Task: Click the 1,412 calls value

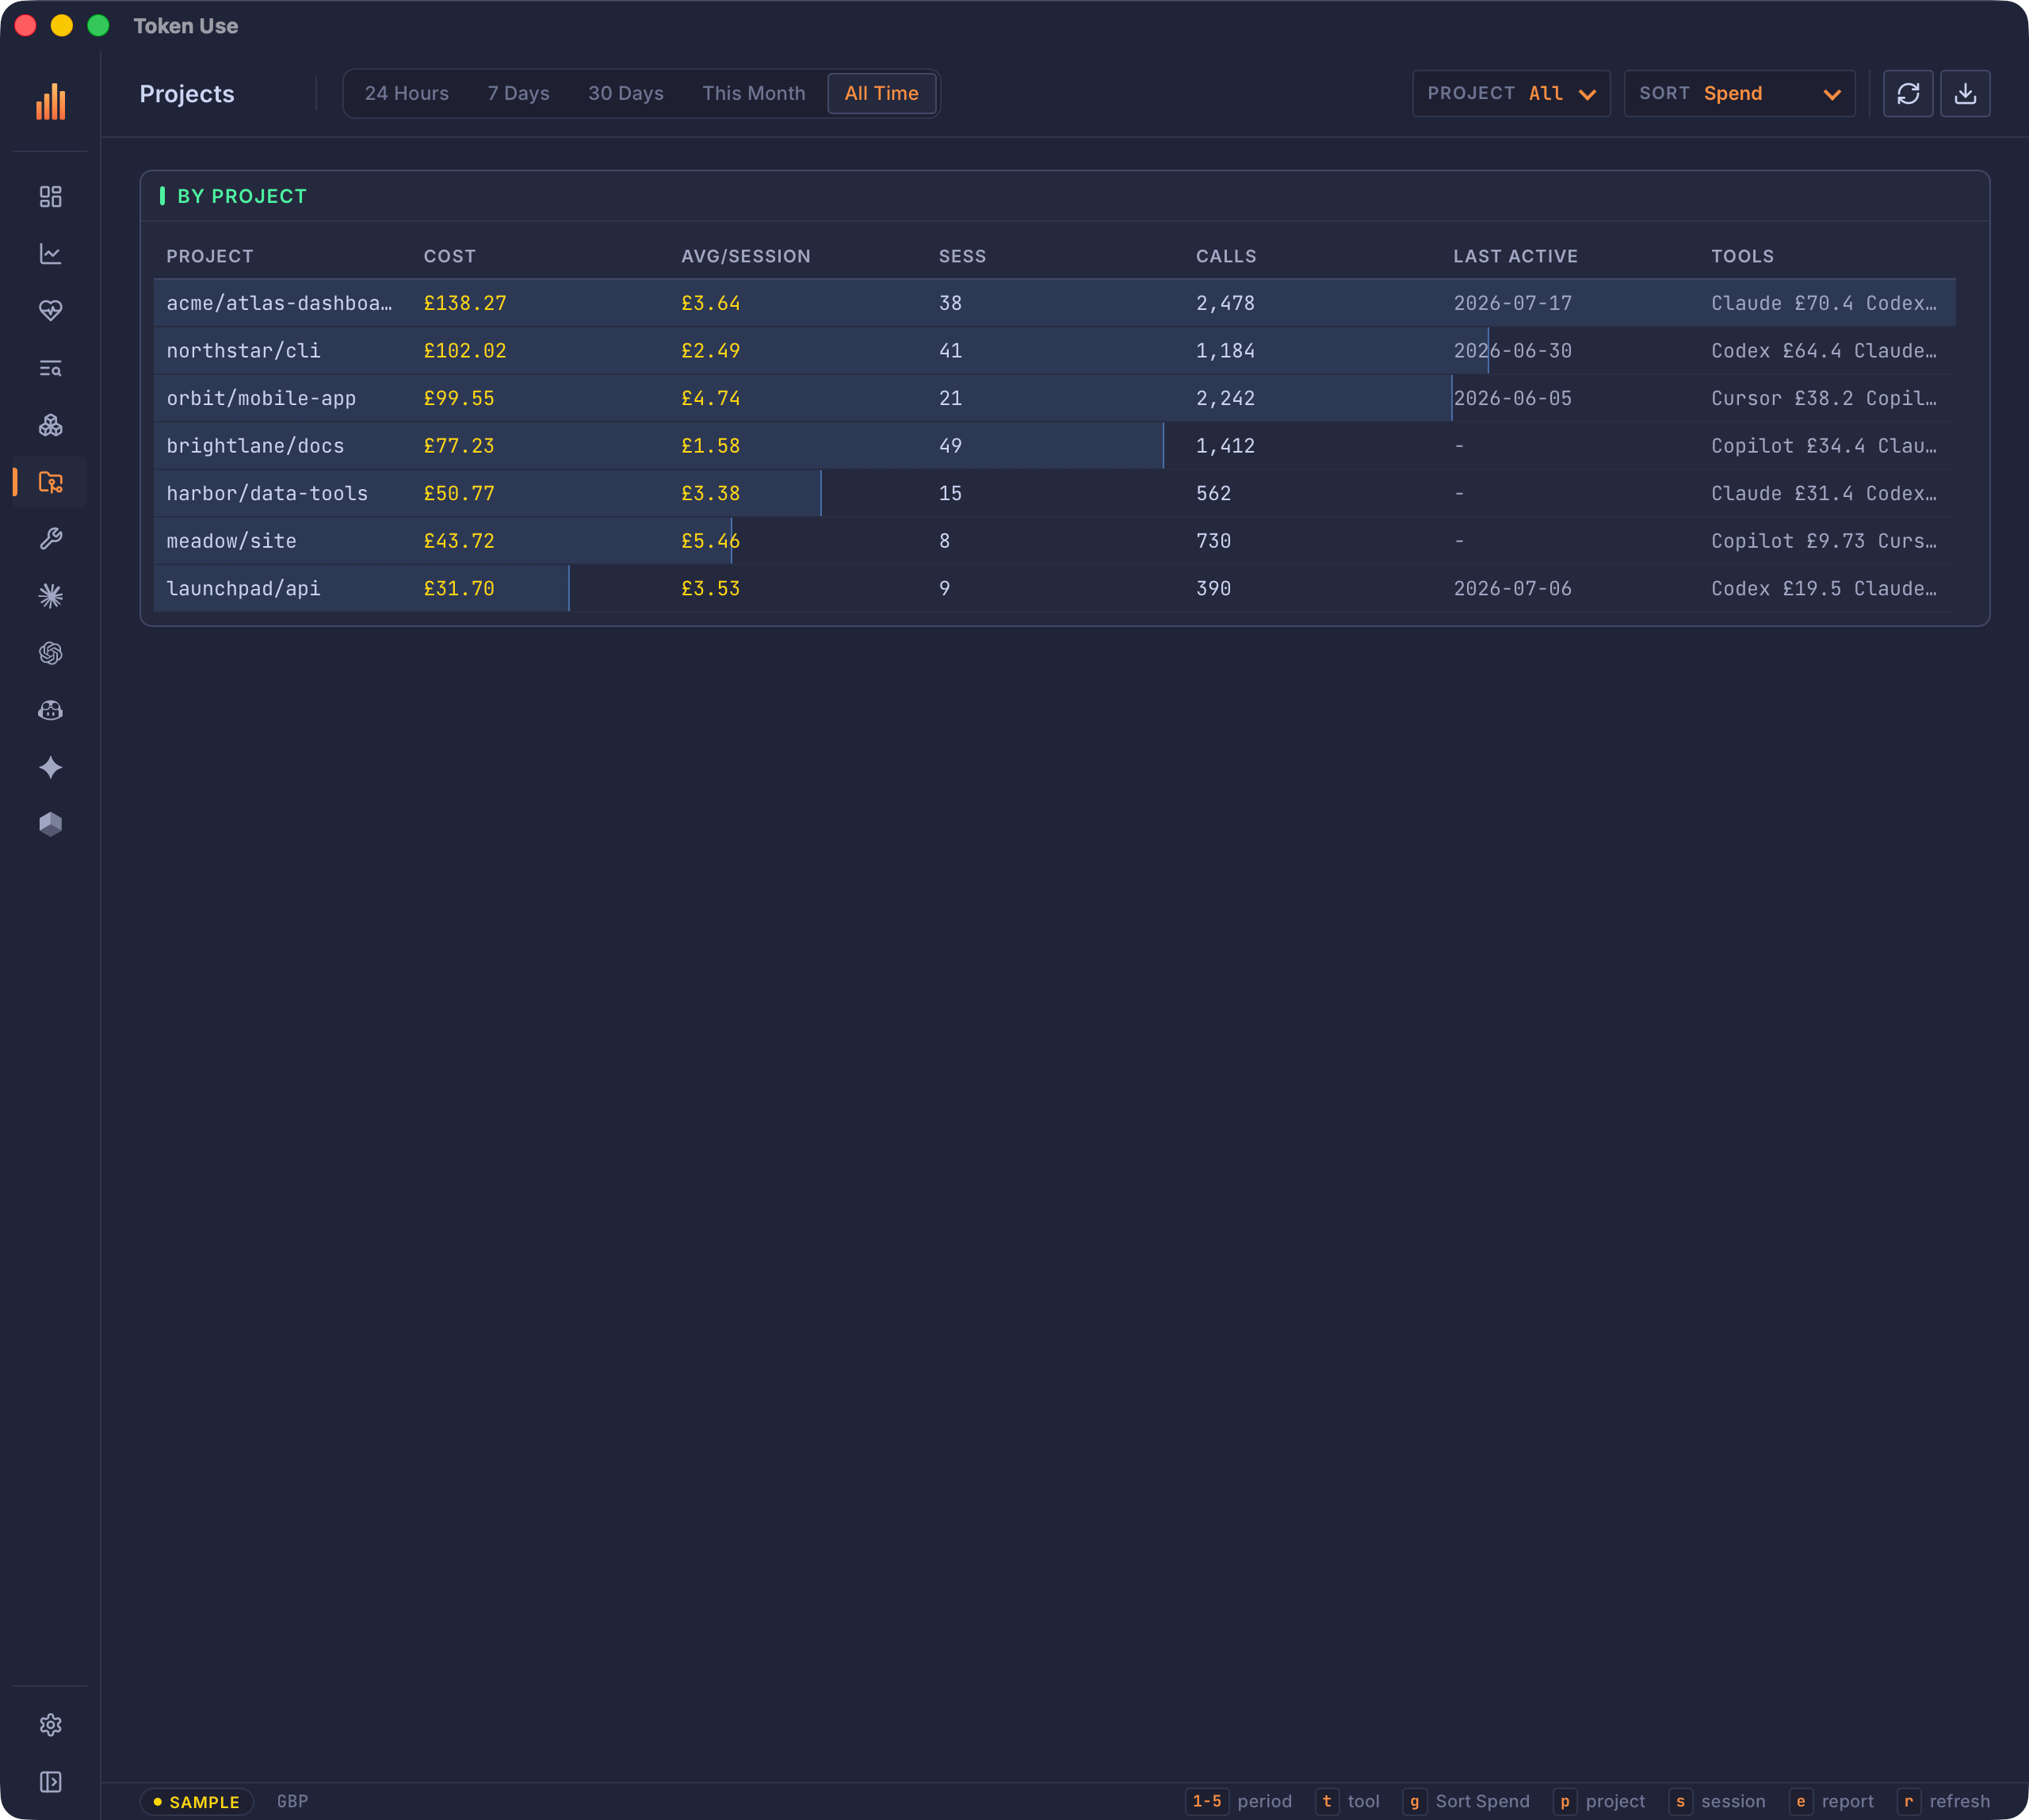Action: pos(1225,446)
